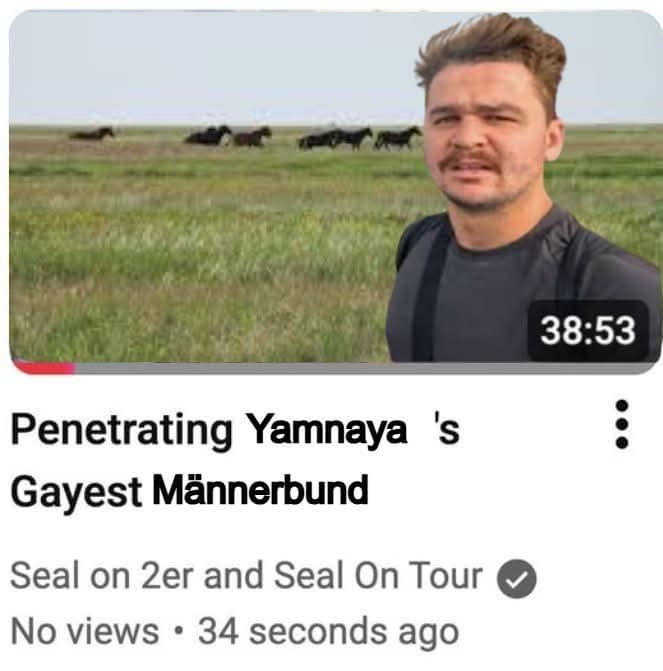Image resolution: width=663 pixels, height=671 pixels.
Task: Click the word 'Yamnaya' in the title
Action: pyautogui.click(x=327, y=429)
